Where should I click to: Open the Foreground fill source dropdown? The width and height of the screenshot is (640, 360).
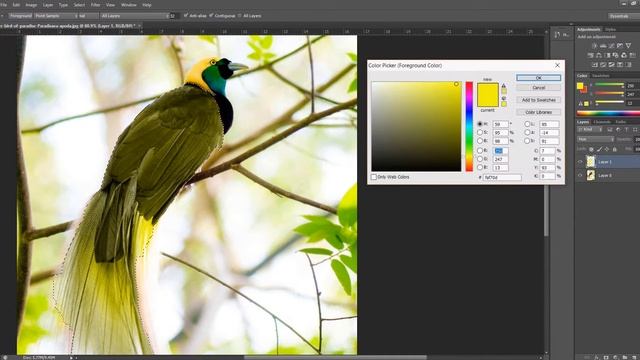20,16
